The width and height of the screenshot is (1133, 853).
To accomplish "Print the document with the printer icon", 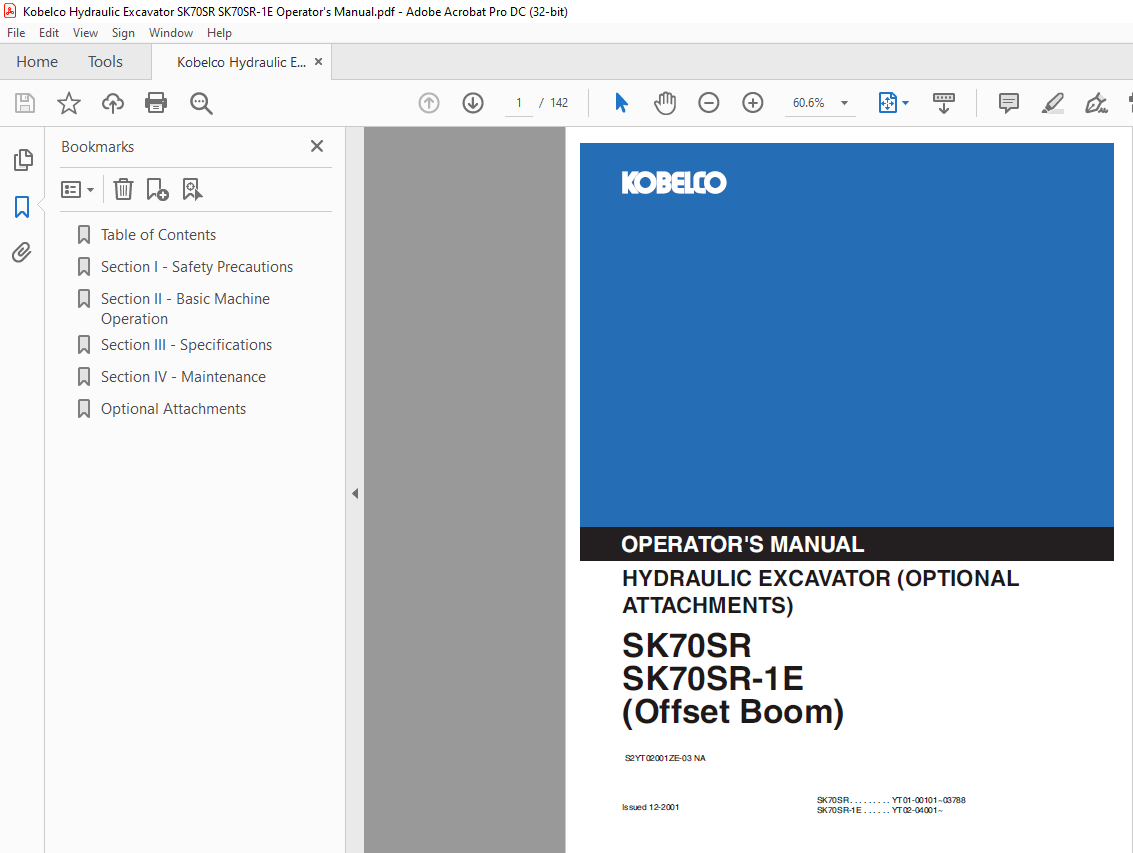I will point(156,103).
